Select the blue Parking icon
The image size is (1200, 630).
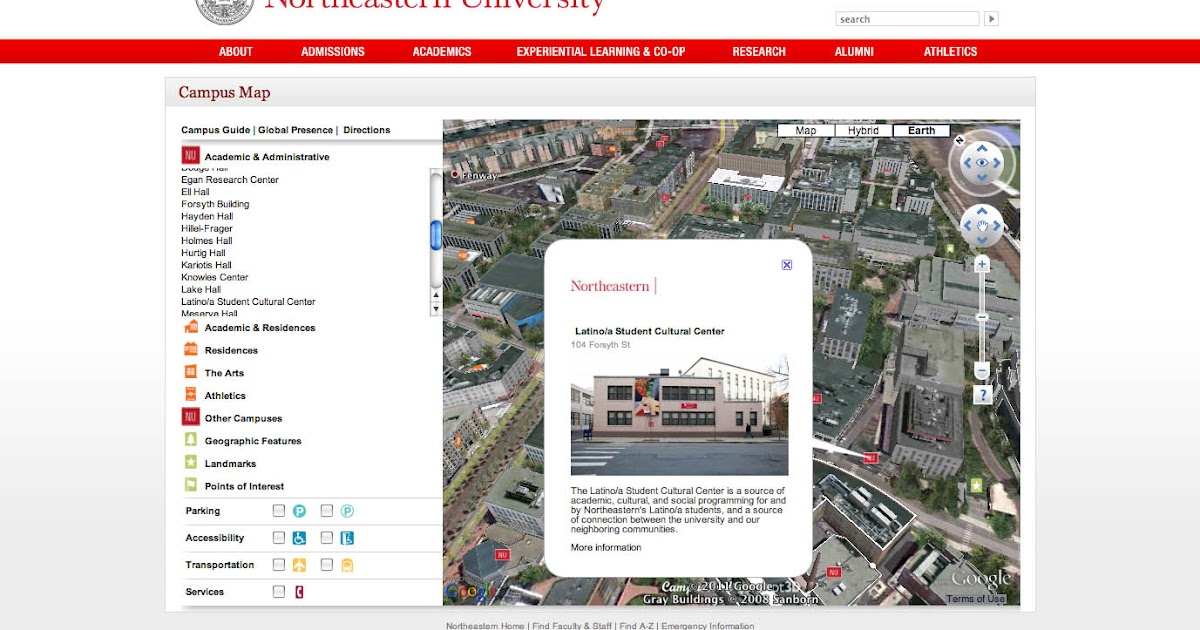(x=299, y=510)
